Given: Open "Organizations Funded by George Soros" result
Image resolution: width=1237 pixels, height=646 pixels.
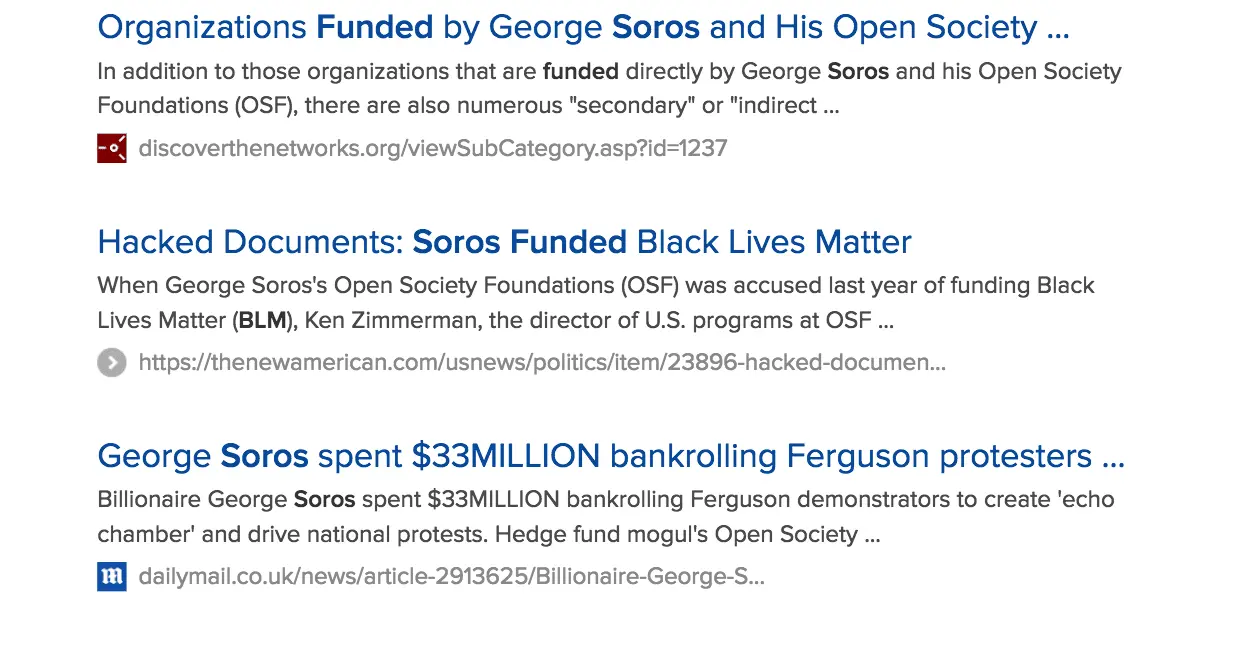Looking at the screenshot, I should (583, 27).
